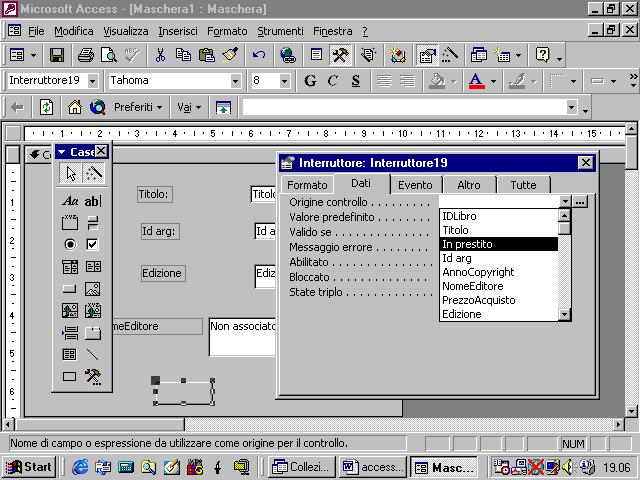Open the font size 8 dropdown
The image size is (640, 480).
[284, 81]
